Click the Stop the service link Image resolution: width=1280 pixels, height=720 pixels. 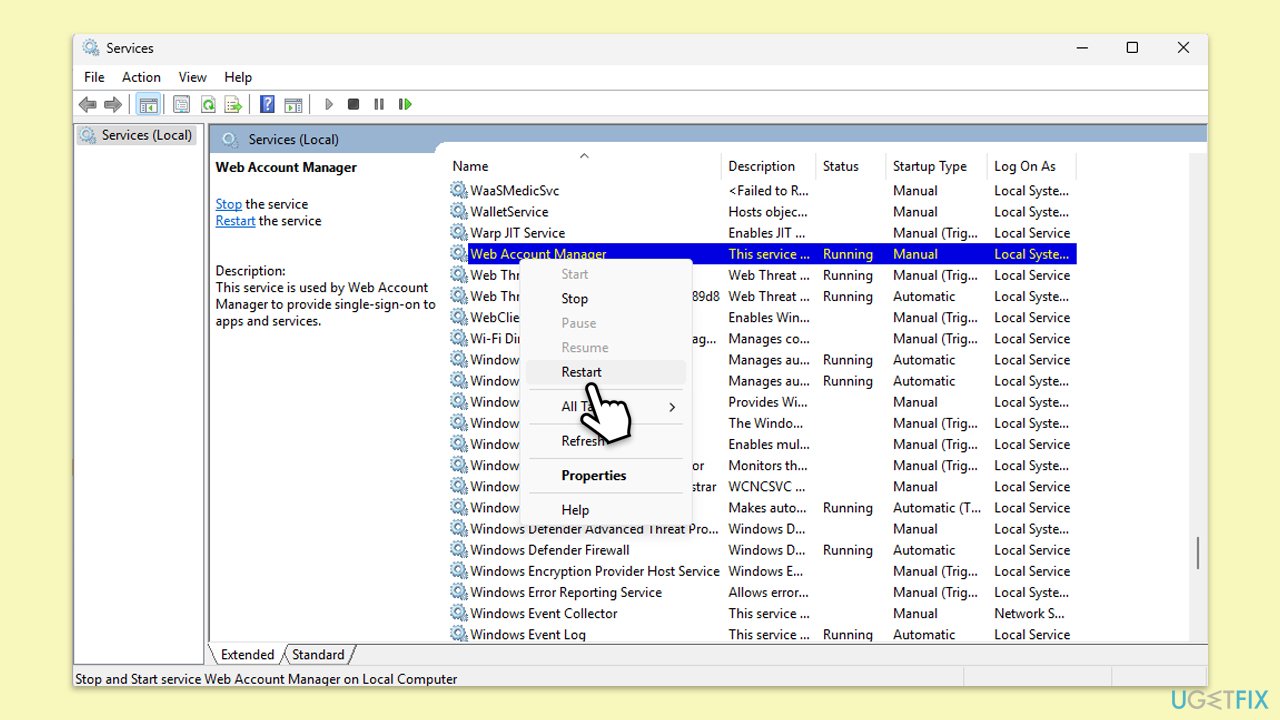coord(229,204)
